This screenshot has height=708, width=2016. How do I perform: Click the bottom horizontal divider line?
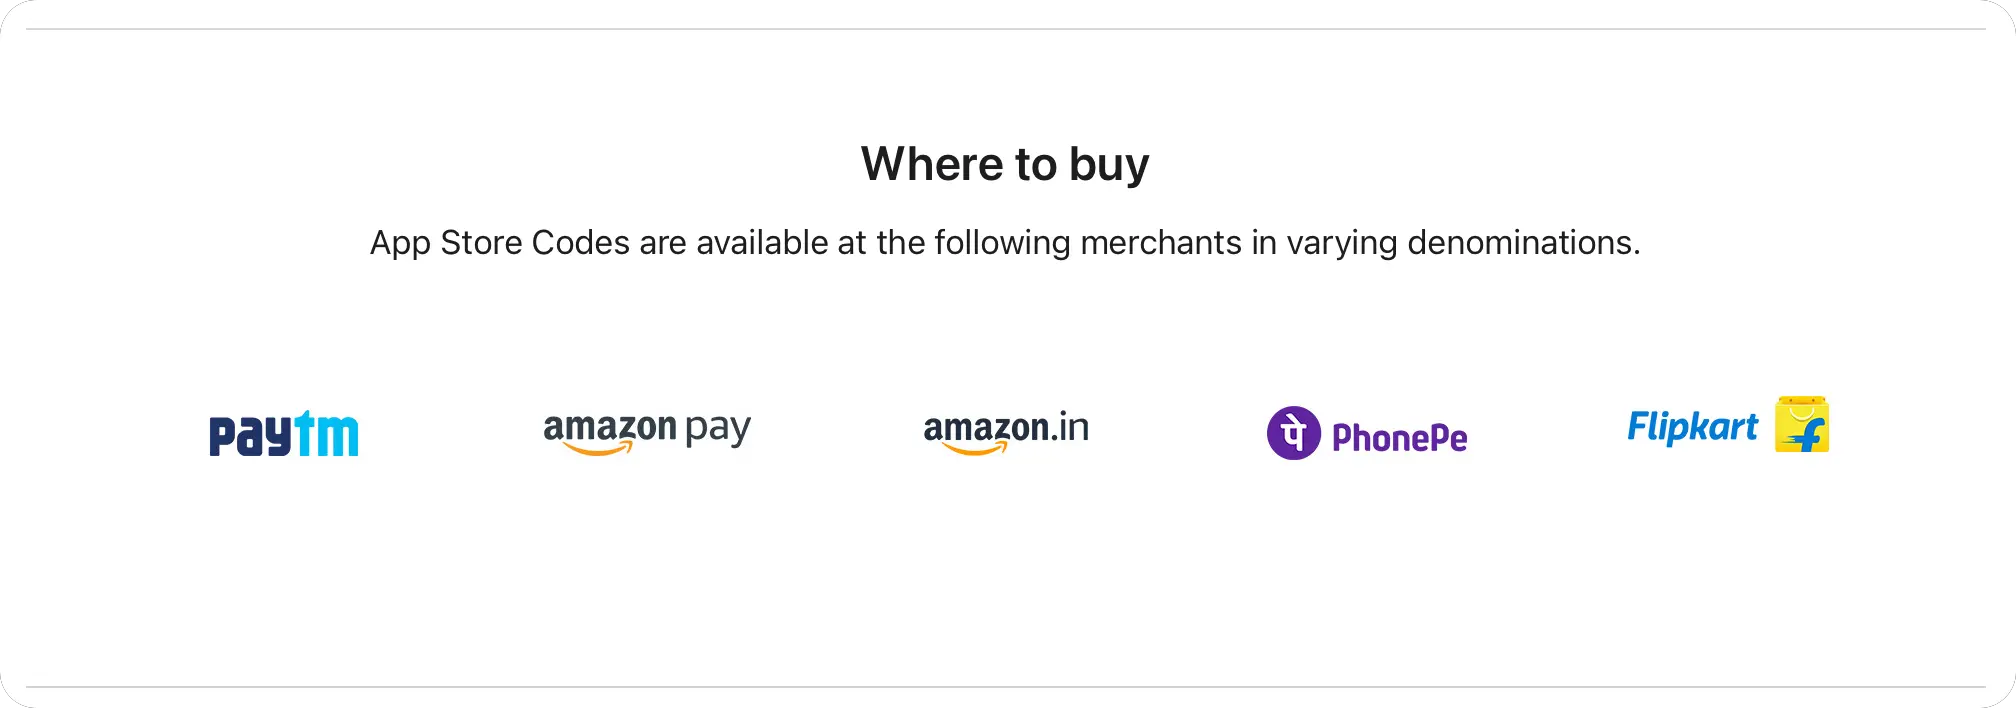(x=1006, y=687)
